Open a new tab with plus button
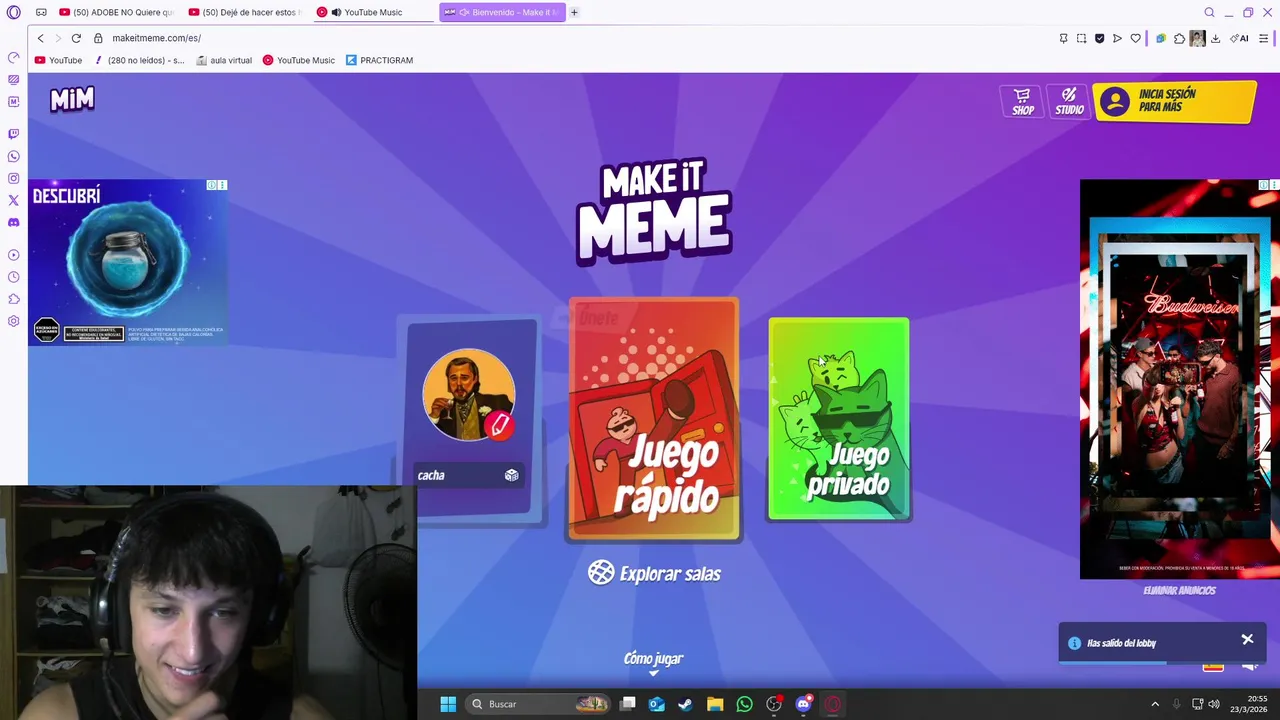Image resolution: width=1280 pixels, height=720 pixels. click(x=574, y=12)
